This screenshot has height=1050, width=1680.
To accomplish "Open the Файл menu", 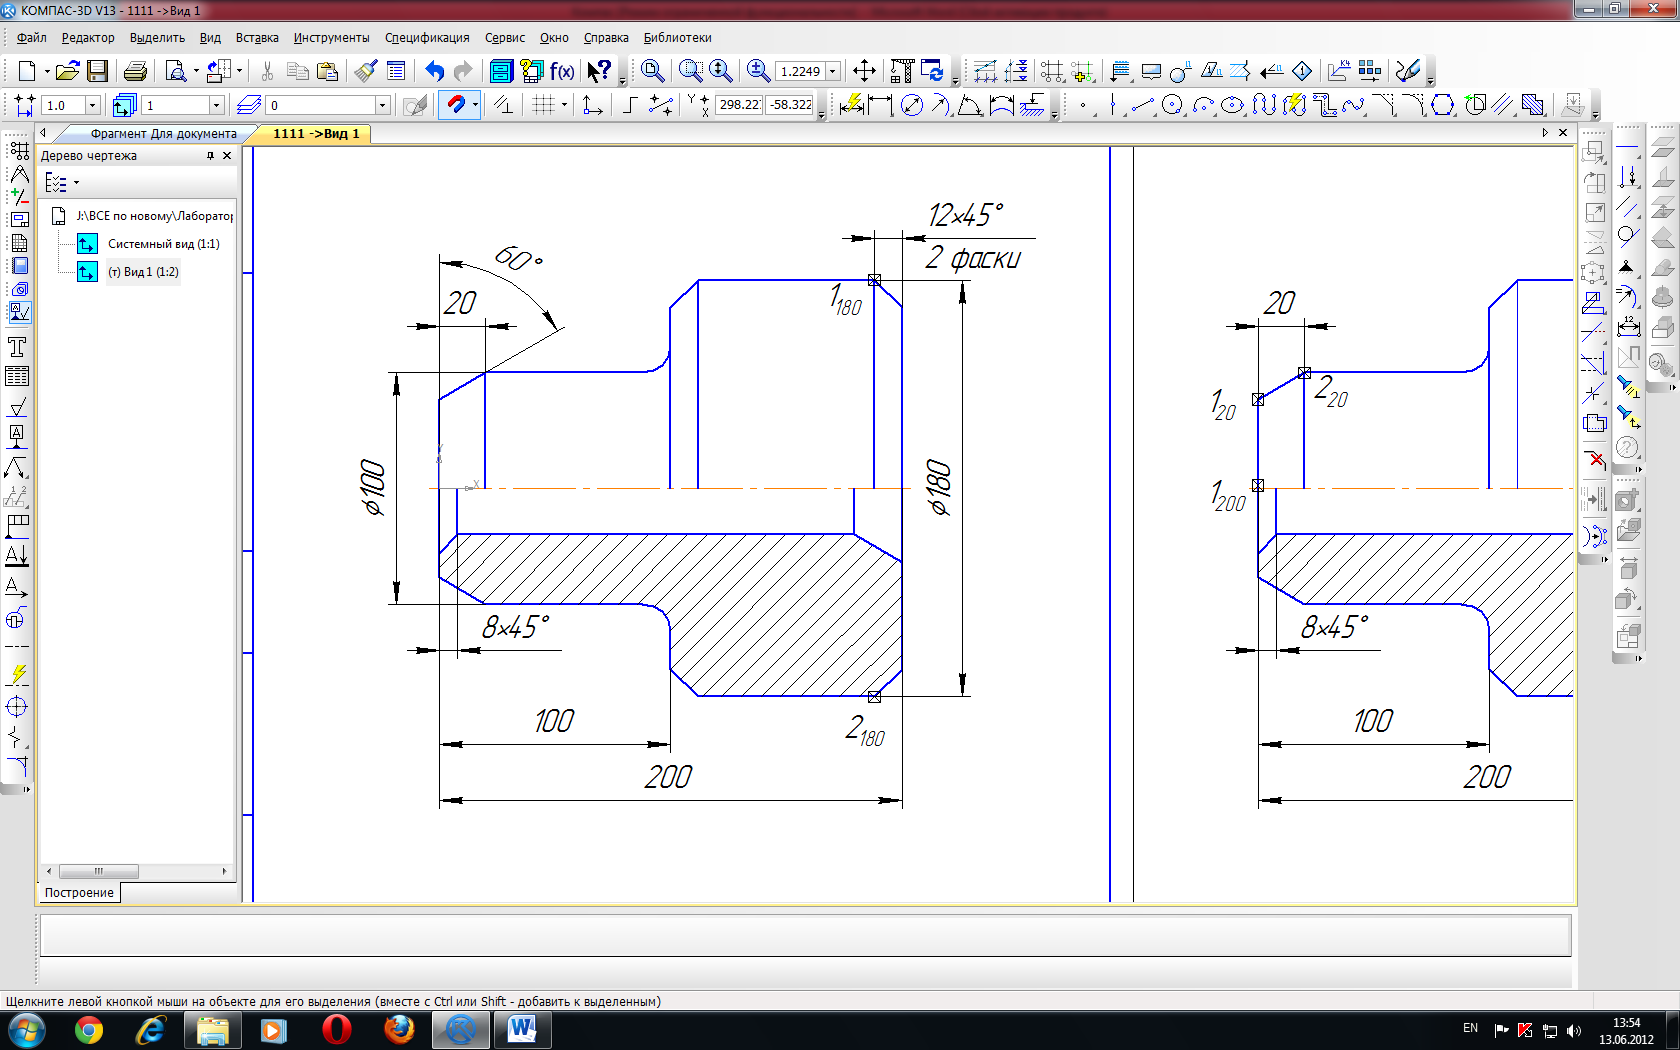I will click(32, 38).
